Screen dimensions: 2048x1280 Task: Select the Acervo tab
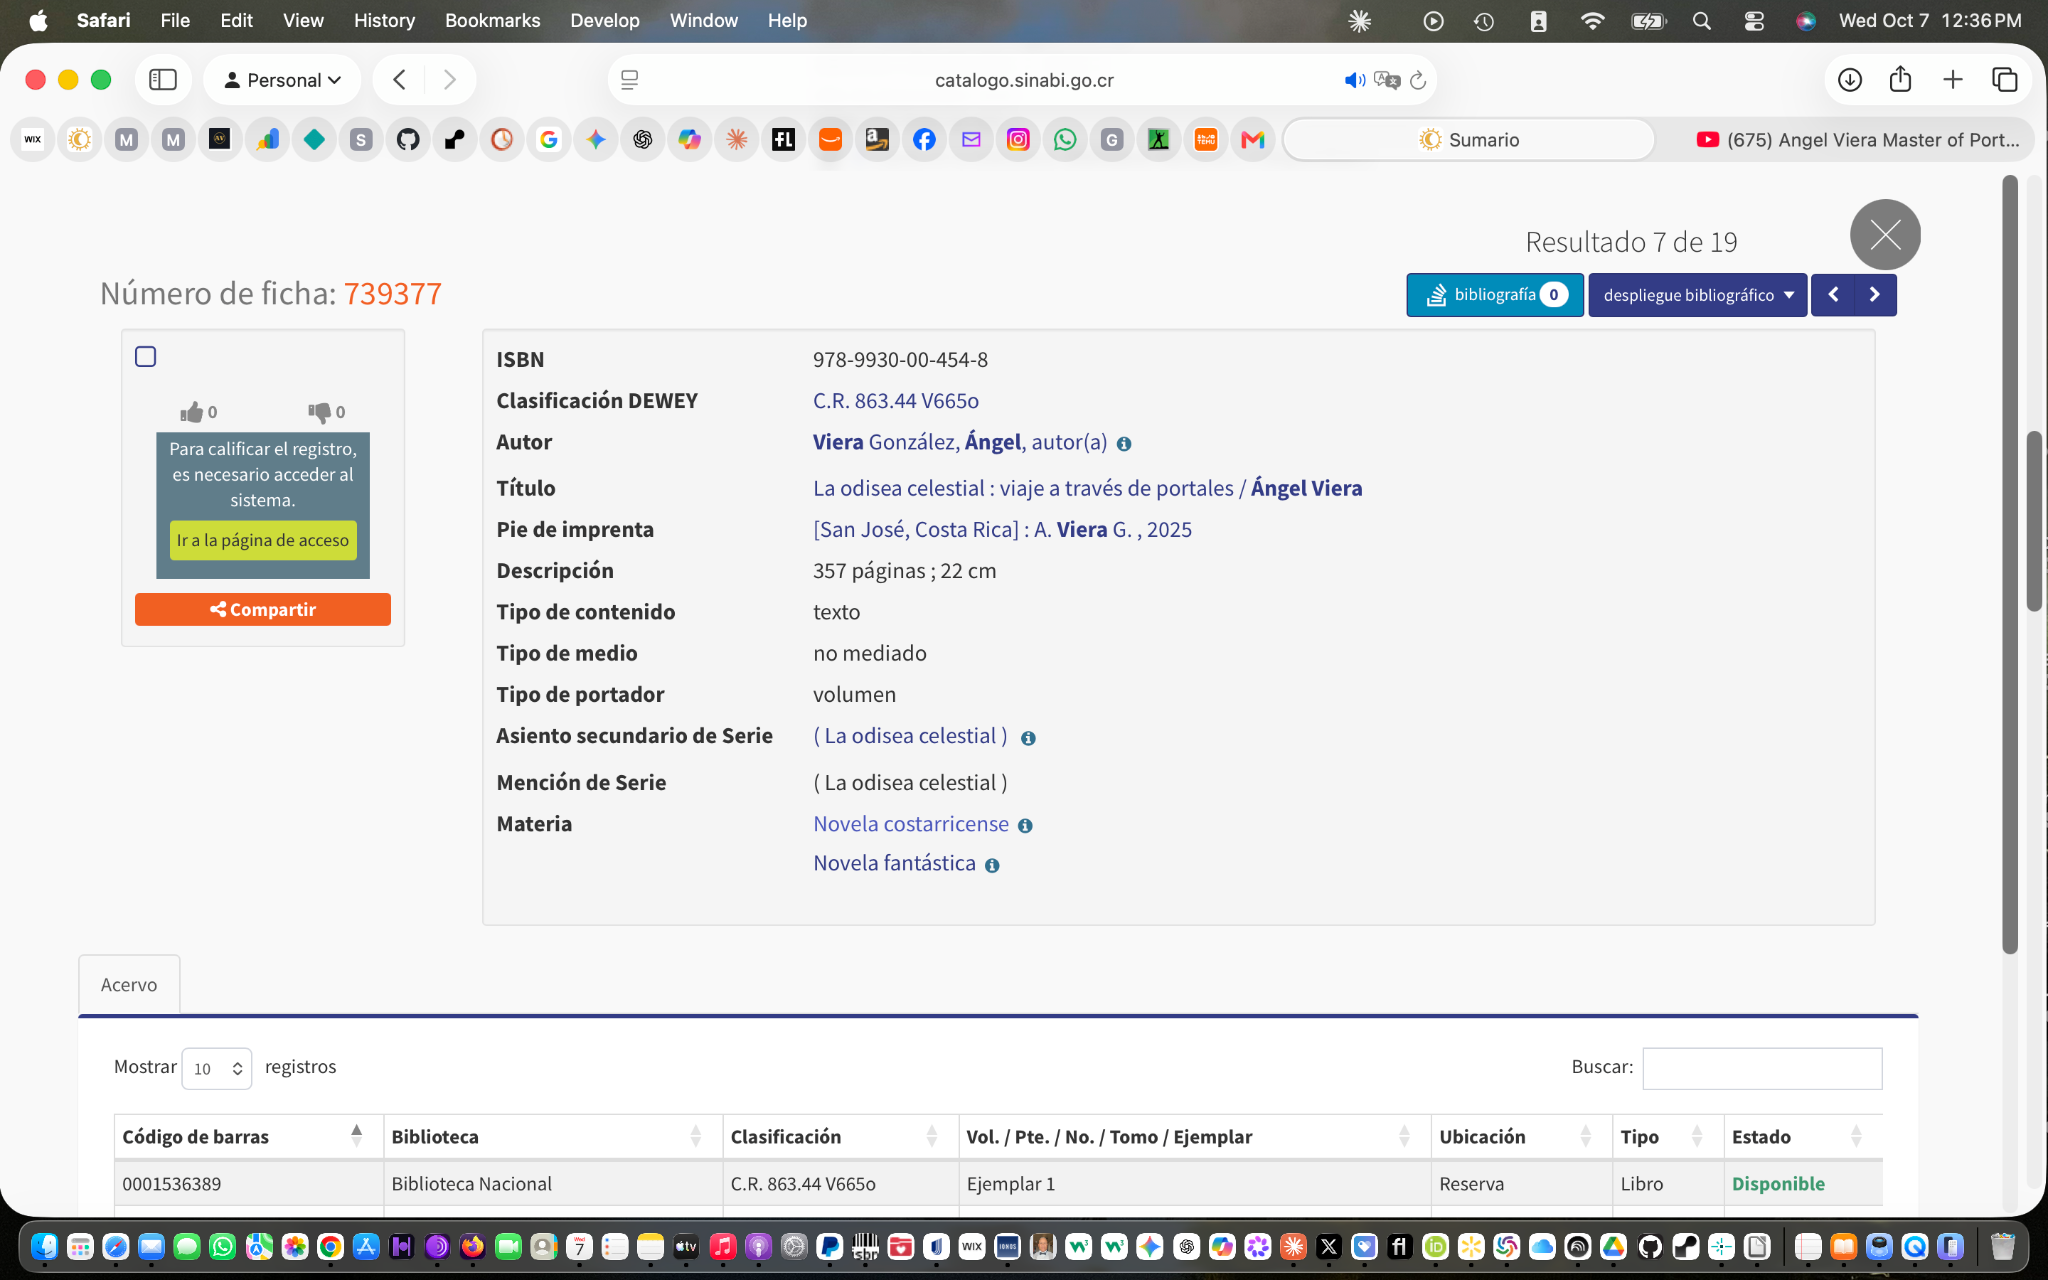pyautogui.click(x=129, y=985)
